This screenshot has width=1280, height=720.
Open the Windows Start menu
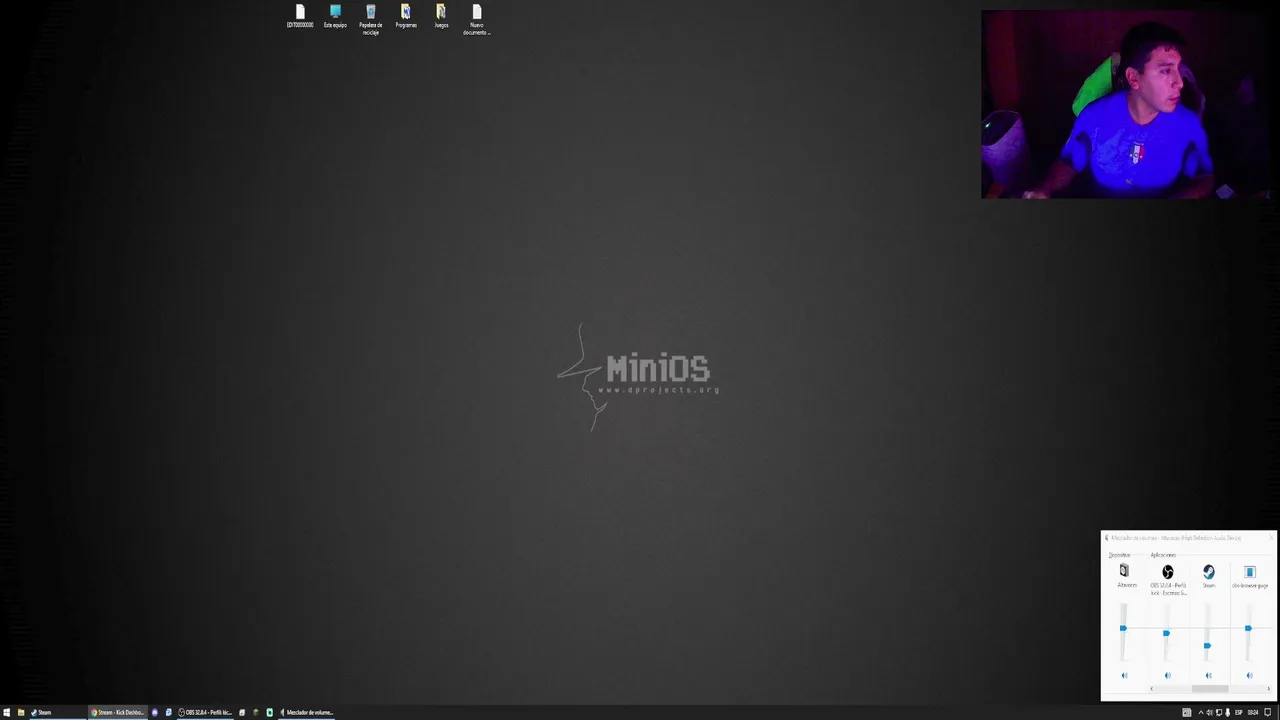[6, 712]
